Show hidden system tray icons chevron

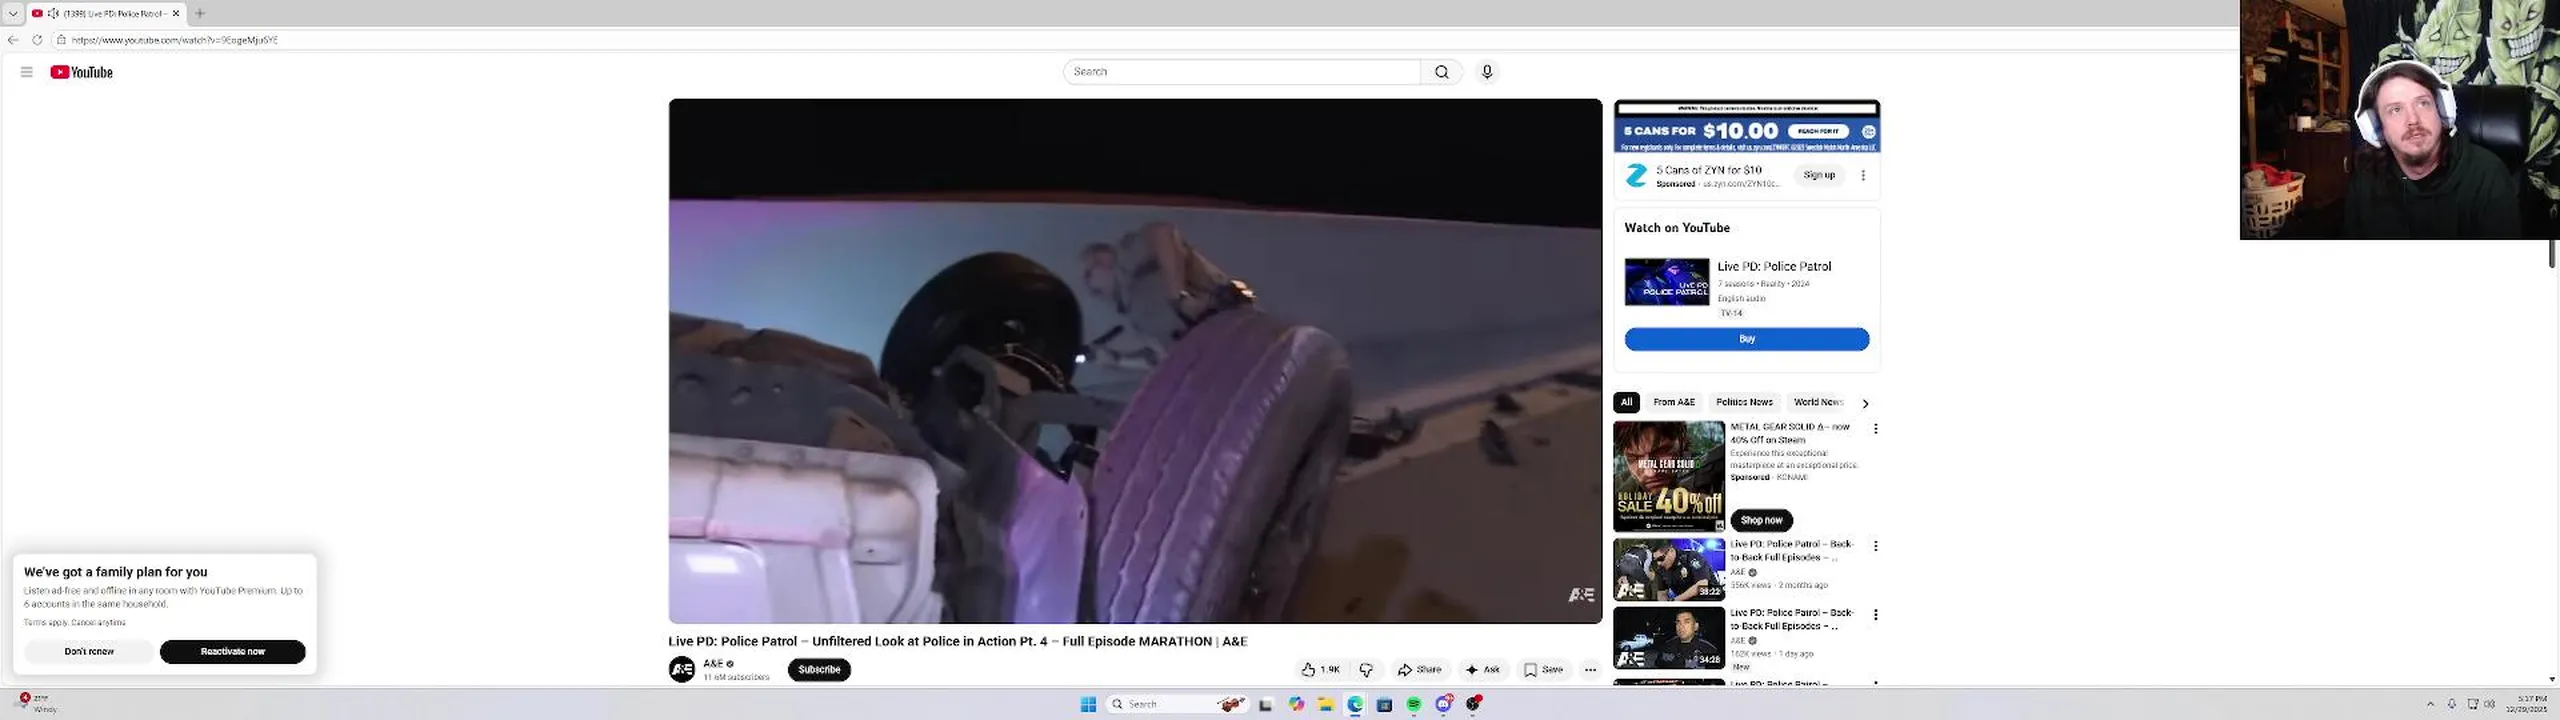pyautogui.click(x=2430, y=705)
